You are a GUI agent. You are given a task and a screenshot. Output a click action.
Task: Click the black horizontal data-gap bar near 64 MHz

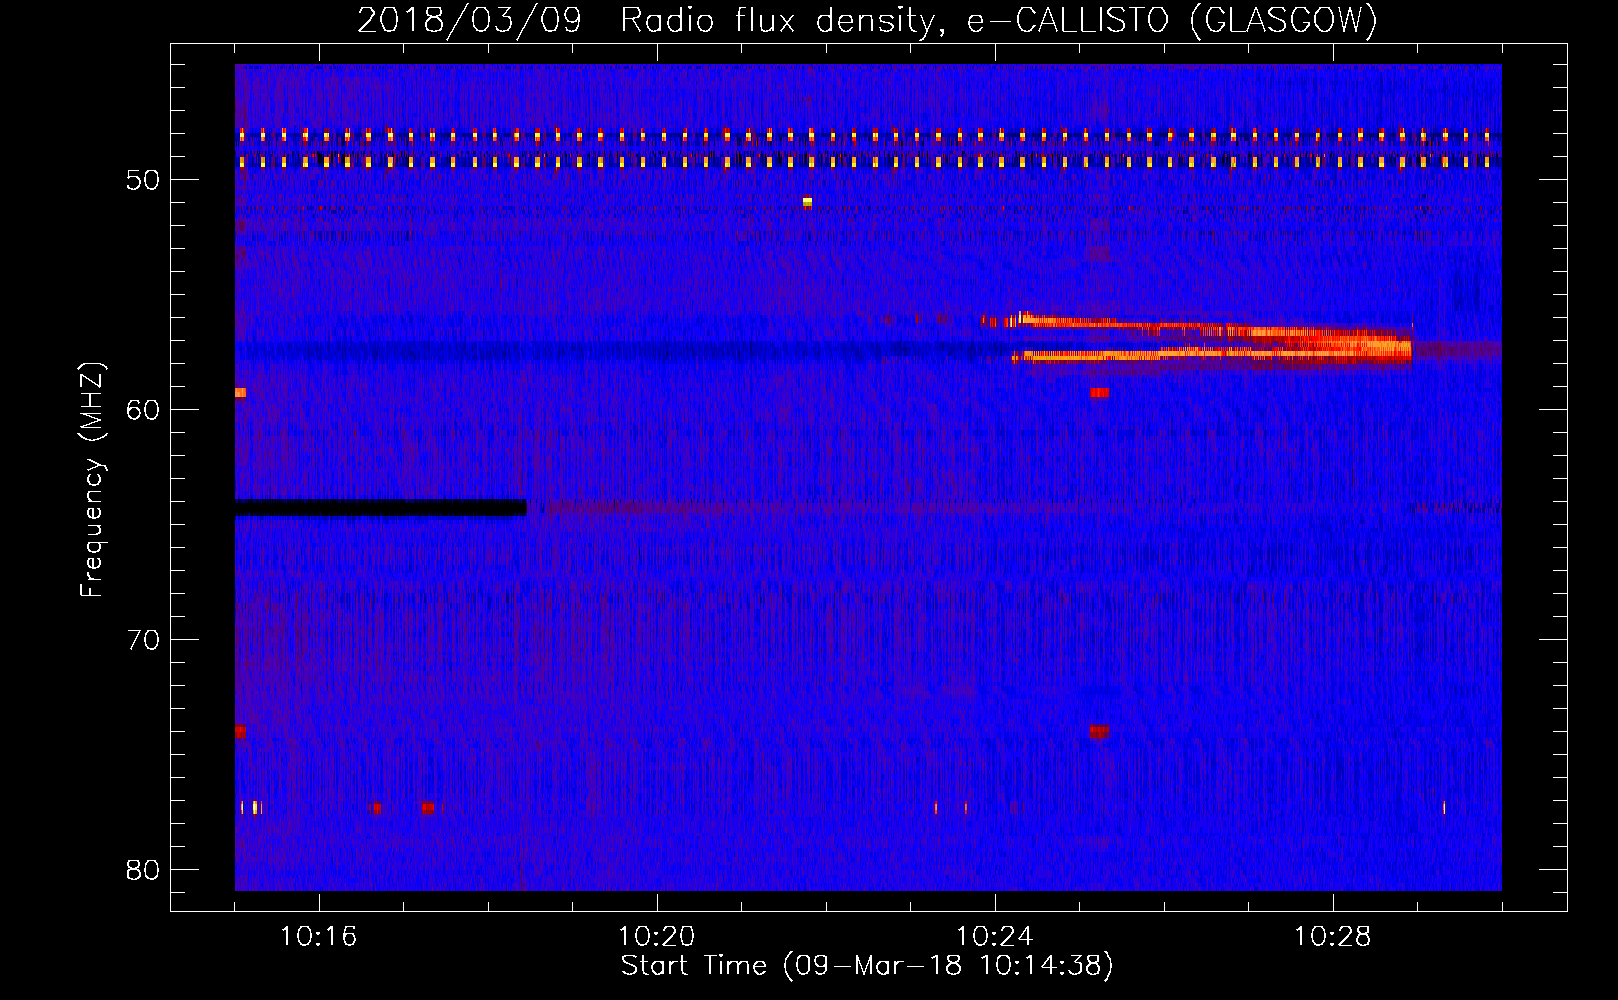[x=380, y=508]
